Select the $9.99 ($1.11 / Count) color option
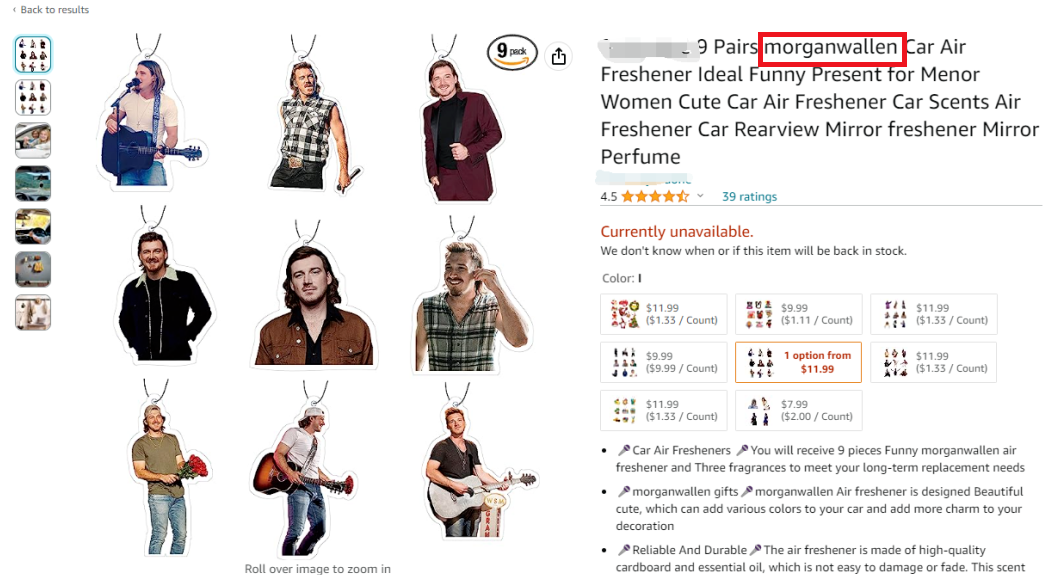The width and height of the screenshot is (1047, 575). 798,314
